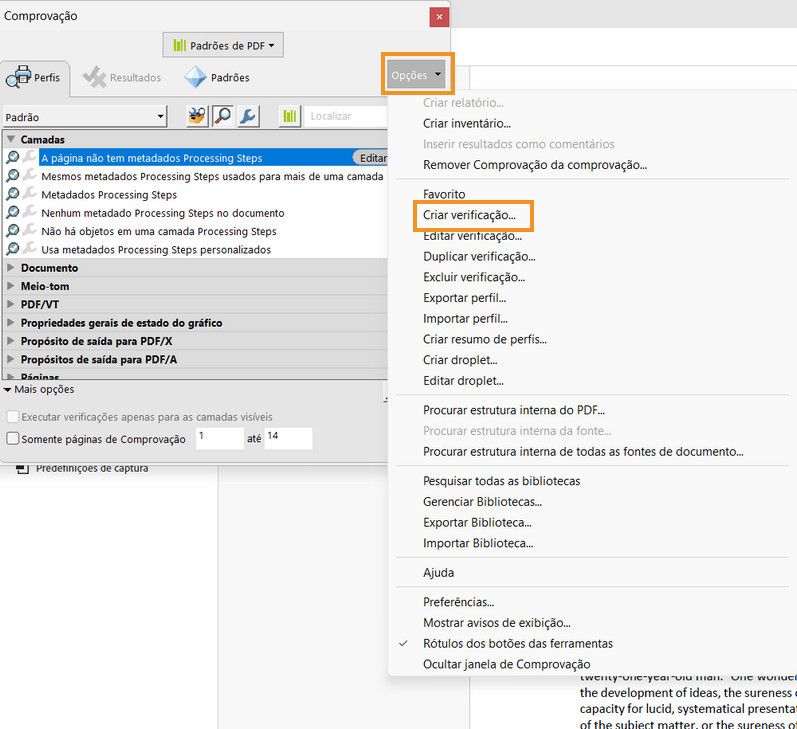Click magnifier icon of 'Não há objetos' row
797x729 pixels.
pos(13,231)
